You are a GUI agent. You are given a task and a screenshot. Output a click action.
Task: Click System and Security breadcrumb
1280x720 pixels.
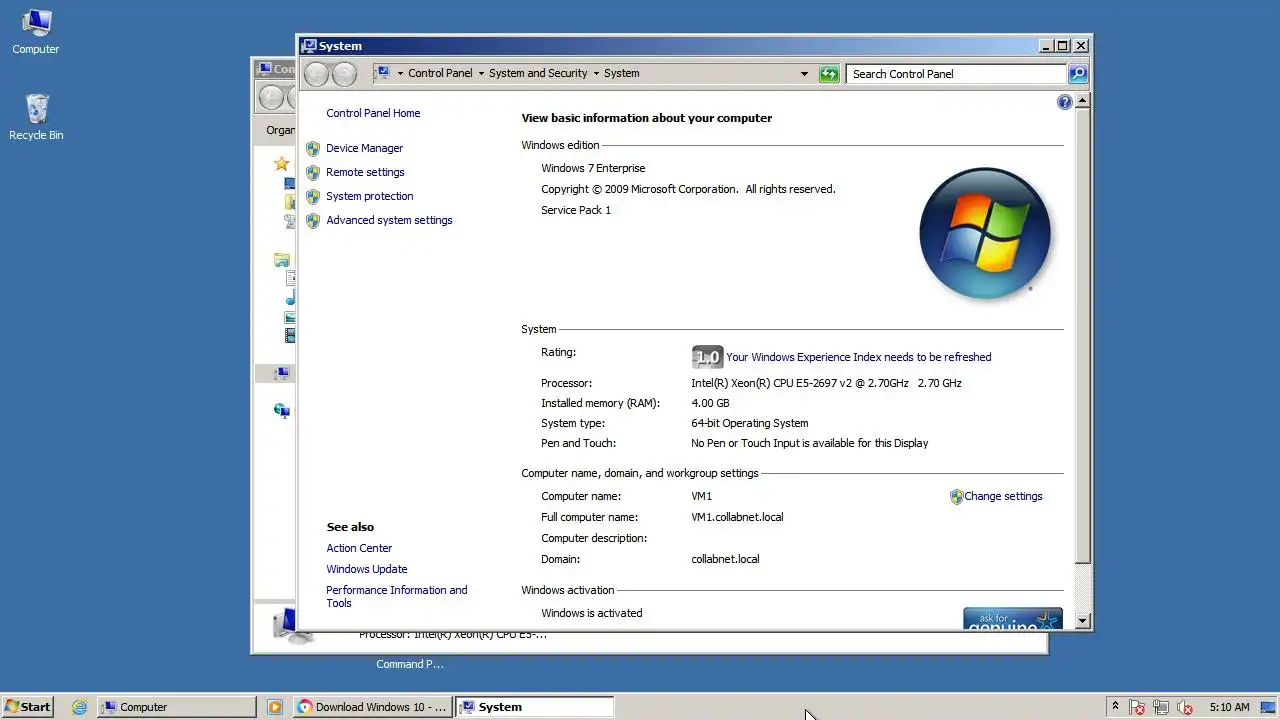pyautogui.click(x=538, y=73)
